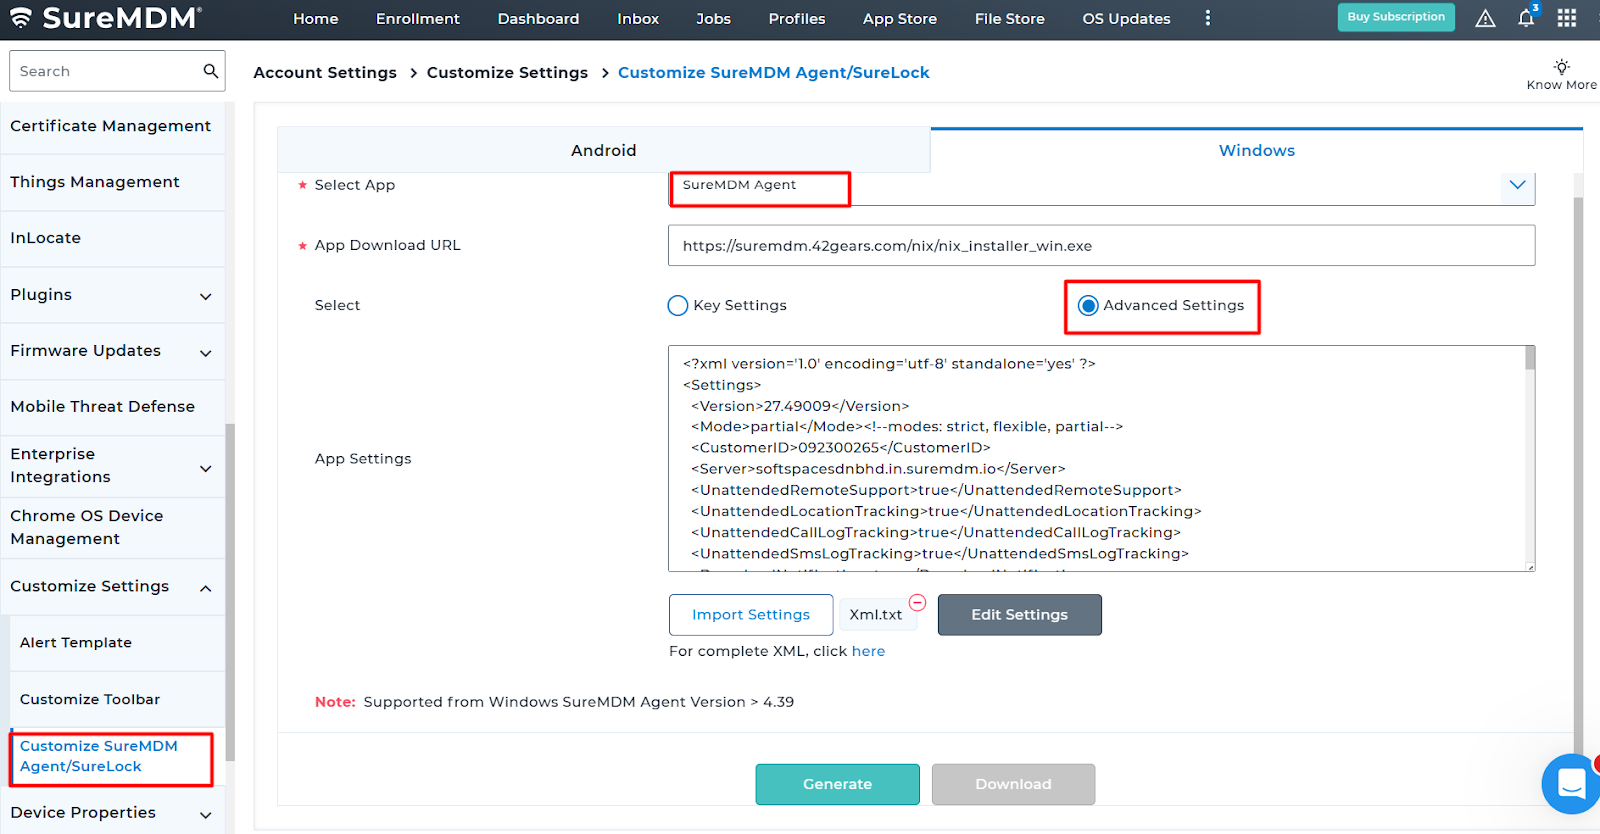Open the Select App dropdown arrow
Screen dimensions: 1600x834
coord(1517,185)
